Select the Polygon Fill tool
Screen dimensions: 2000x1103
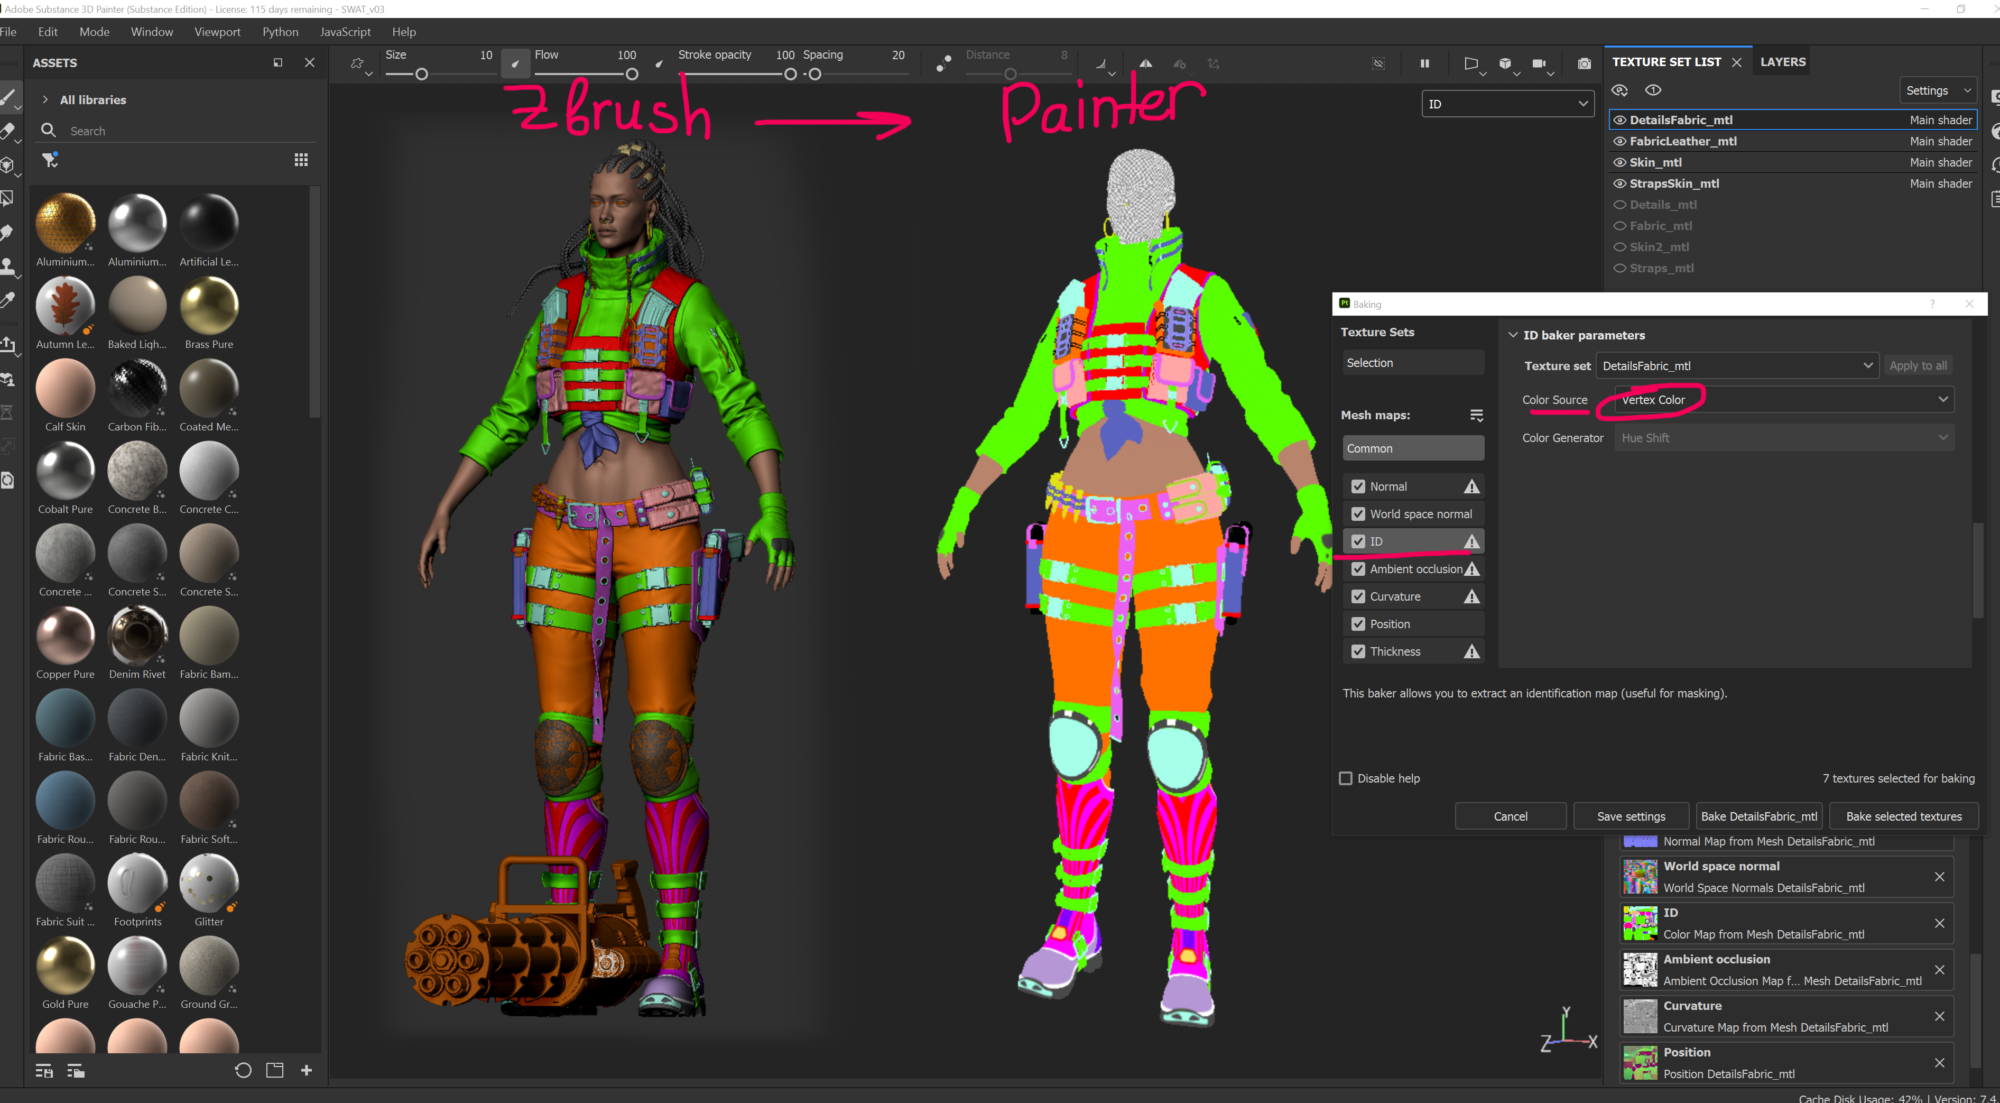pos(11,196)
